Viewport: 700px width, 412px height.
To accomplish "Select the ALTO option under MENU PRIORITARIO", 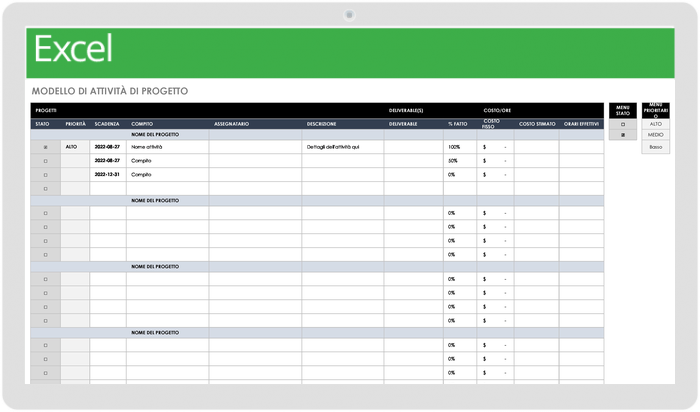I will (x=655, y=124).
